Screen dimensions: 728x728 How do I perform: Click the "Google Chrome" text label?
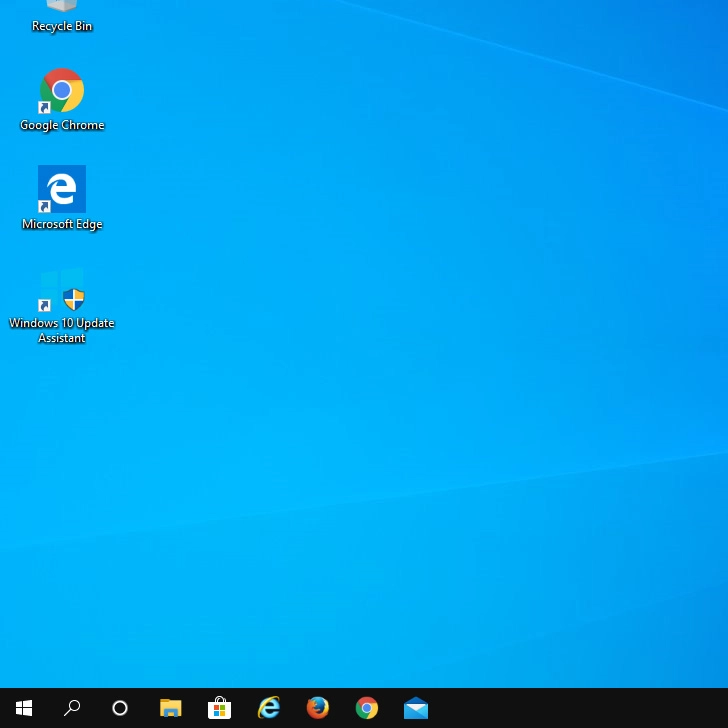pyautogui.click(x=62, y=126)
